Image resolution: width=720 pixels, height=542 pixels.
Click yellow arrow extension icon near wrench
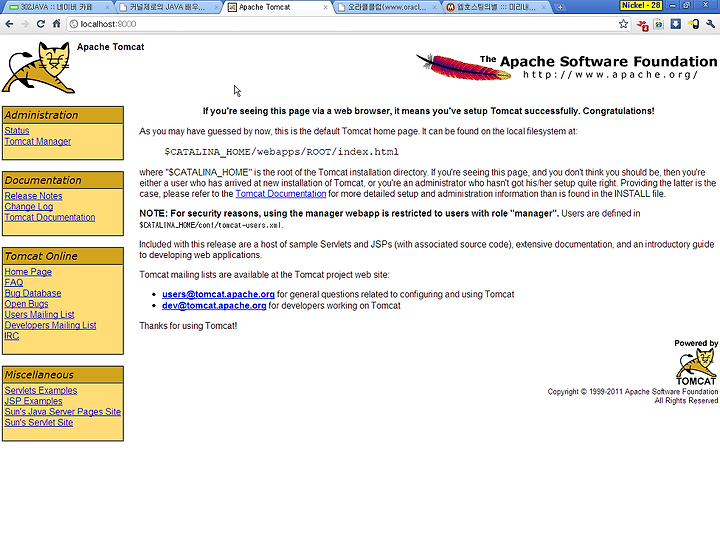693,24
